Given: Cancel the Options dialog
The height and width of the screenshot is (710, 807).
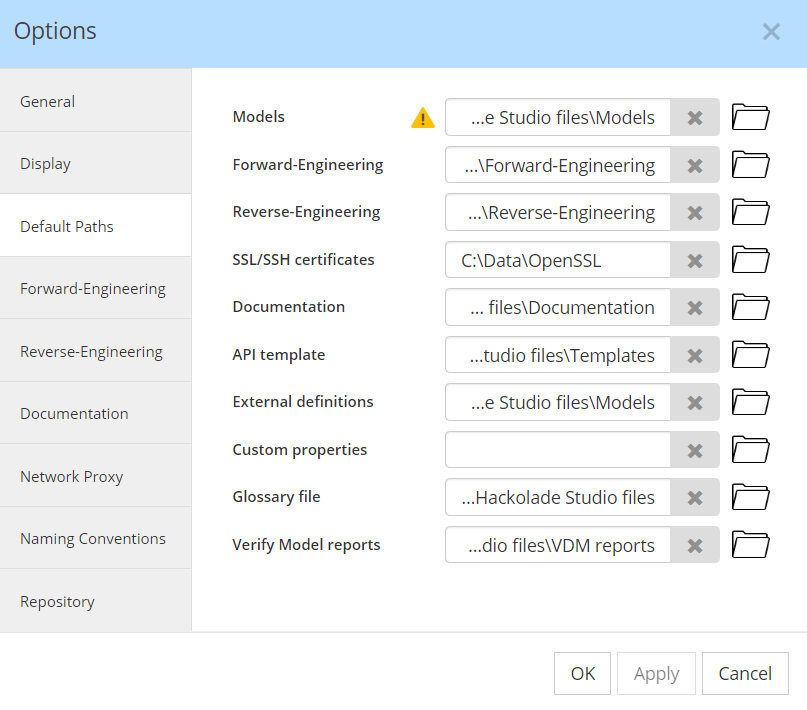Looking at the screenshot, I should pos(745,673).
